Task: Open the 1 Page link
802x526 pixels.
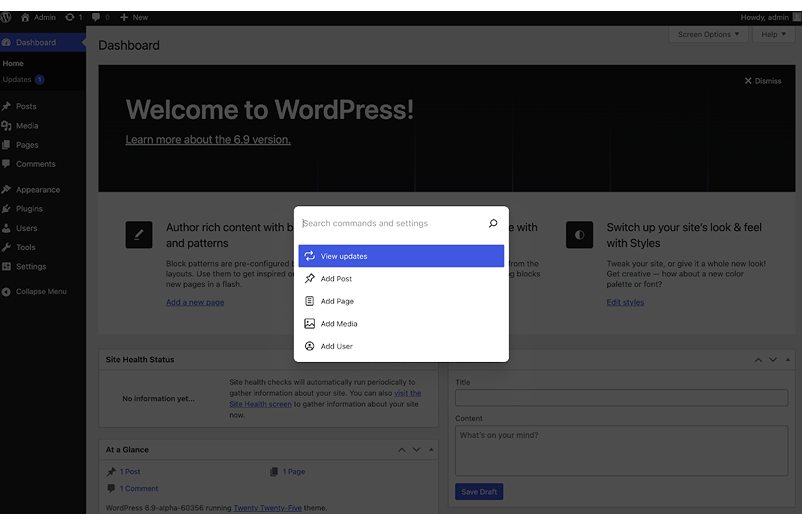Action: 294,471
